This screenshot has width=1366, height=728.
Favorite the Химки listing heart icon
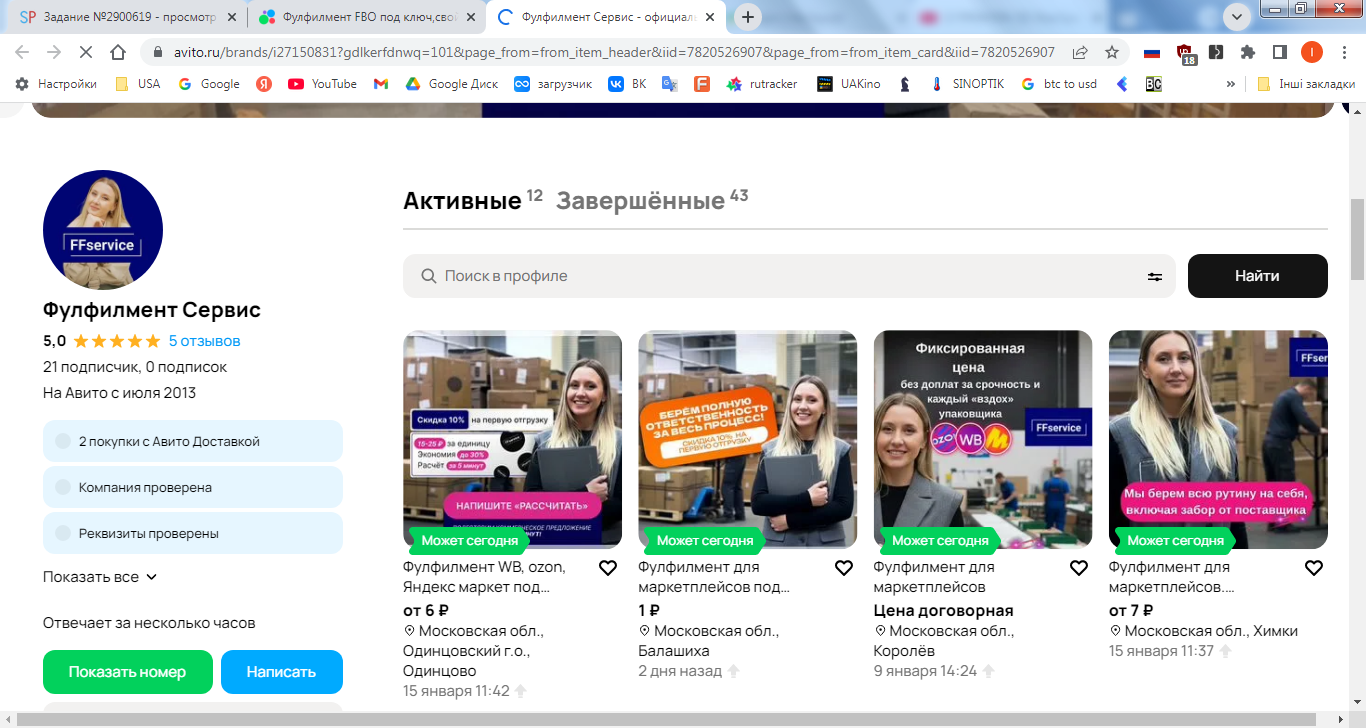pyautogui.click(x=1314, y=568)
